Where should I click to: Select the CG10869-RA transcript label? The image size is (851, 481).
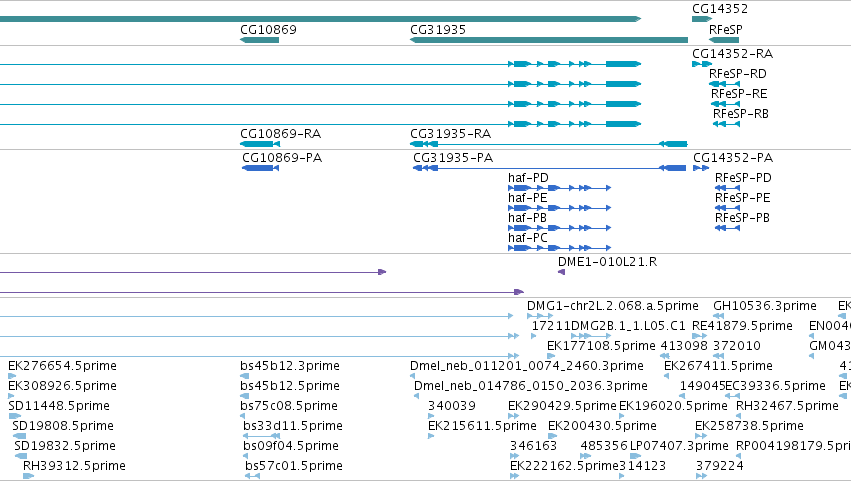click(x=281, y=134)
